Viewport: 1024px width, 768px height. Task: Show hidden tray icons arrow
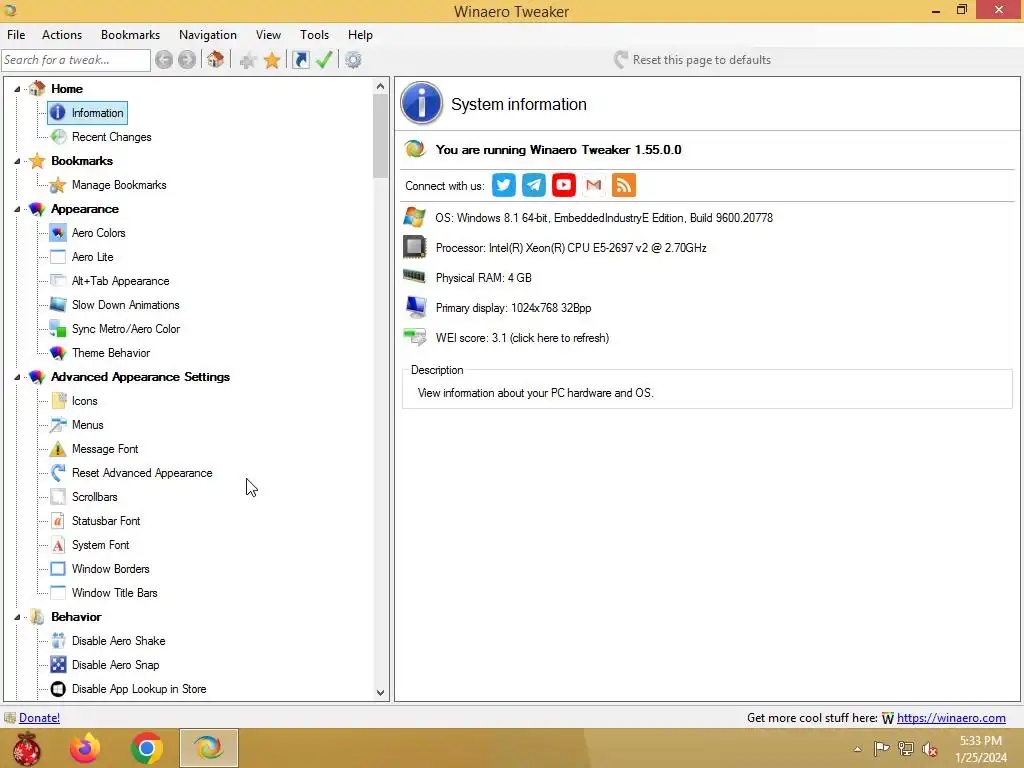point(857,749)
